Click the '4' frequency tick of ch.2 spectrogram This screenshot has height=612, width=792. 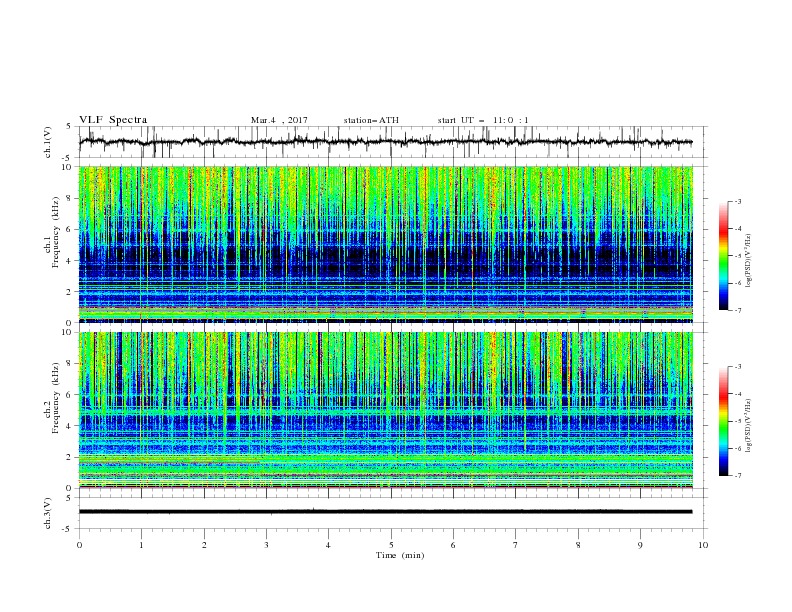point(70,426)
